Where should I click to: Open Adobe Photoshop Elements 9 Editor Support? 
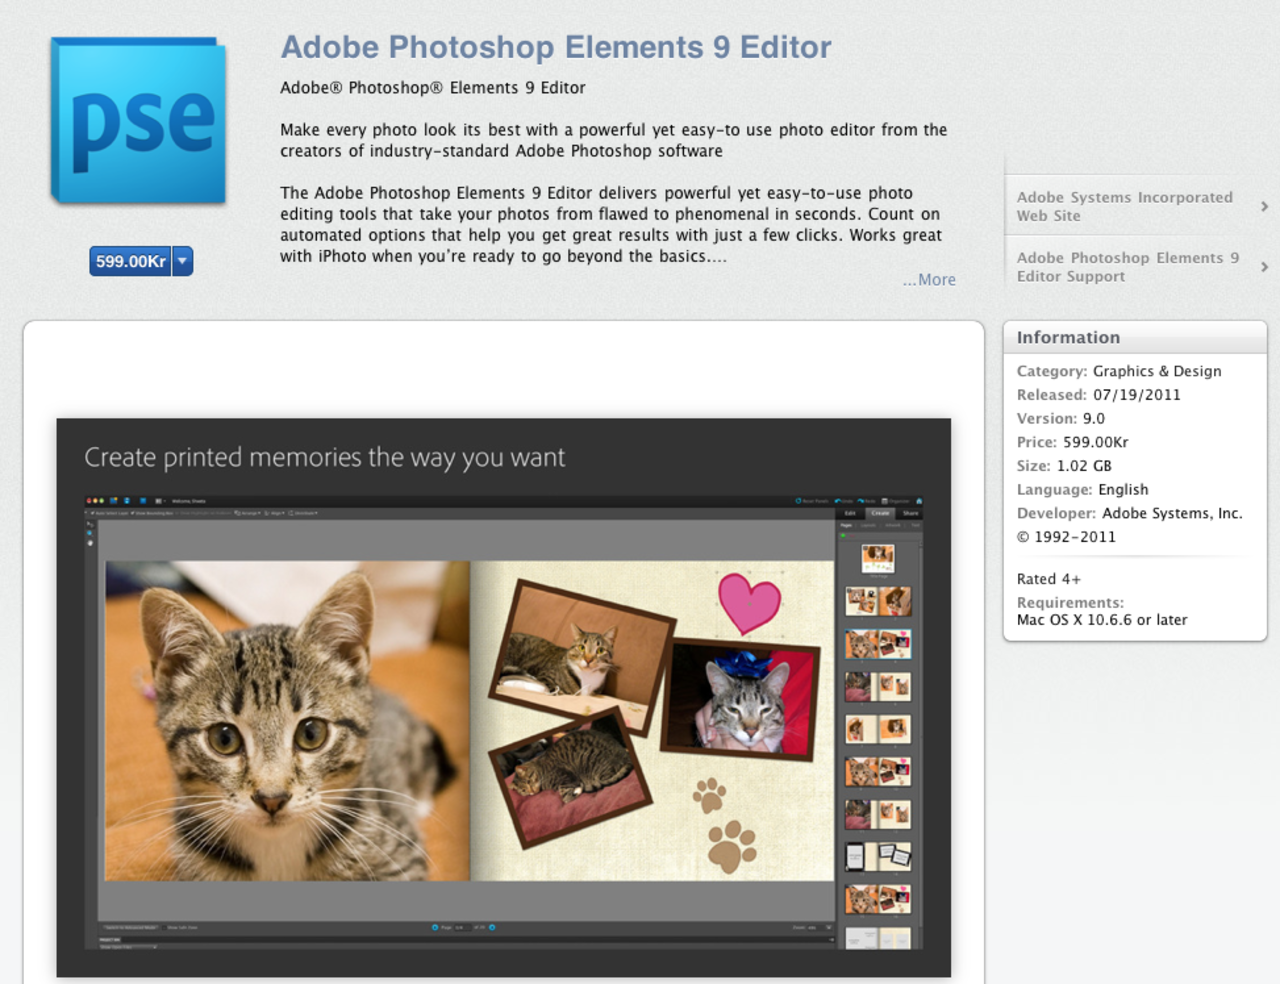(x=1128, y=266)
